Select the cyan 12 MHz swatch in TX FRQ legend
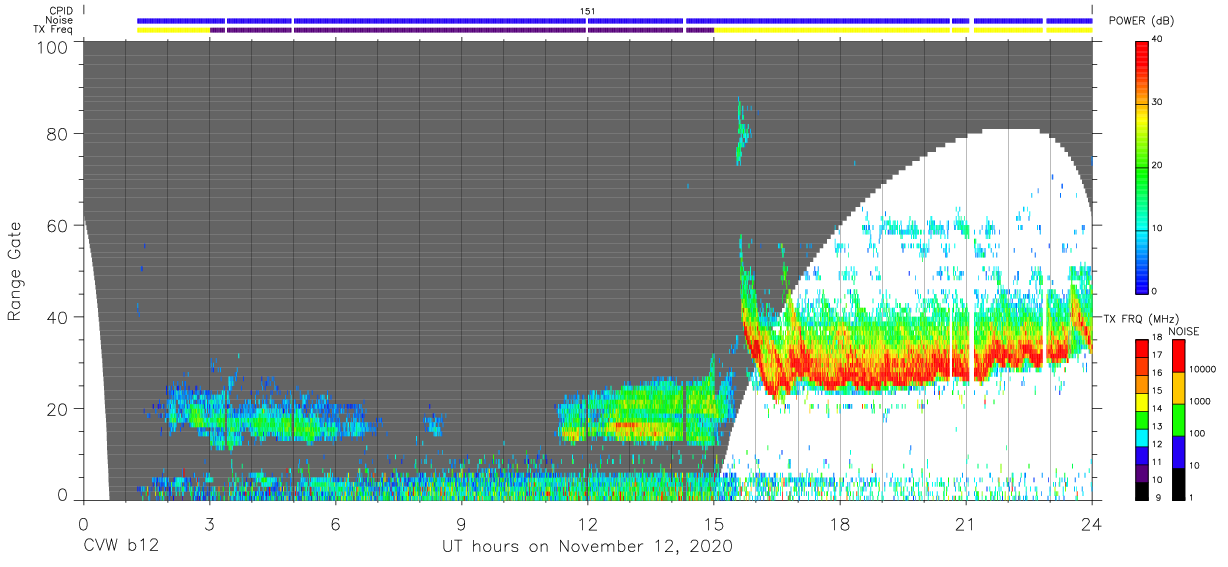Viewport: 1228px width, 567px height. coord(1143,437)
